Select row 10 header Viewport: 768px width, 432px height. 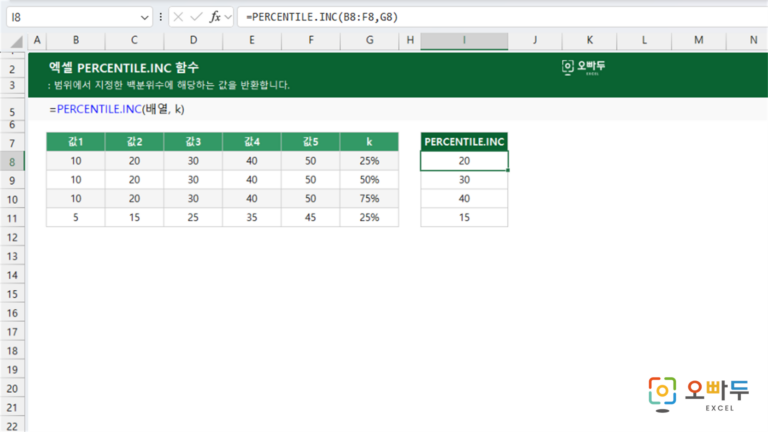[12, 199]
